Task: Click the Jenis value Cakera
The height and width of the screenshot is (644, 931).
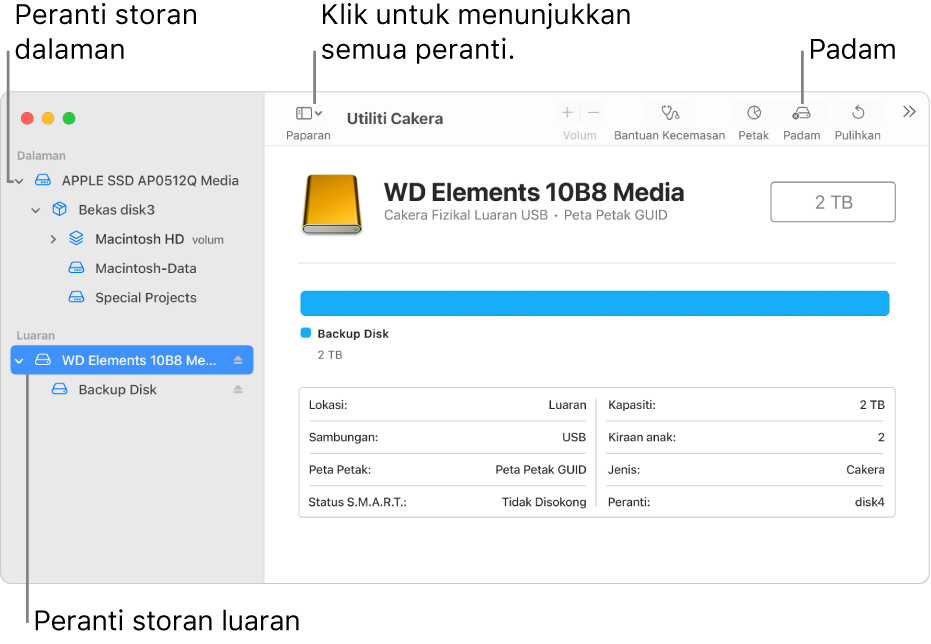Action: pos(865,469)
